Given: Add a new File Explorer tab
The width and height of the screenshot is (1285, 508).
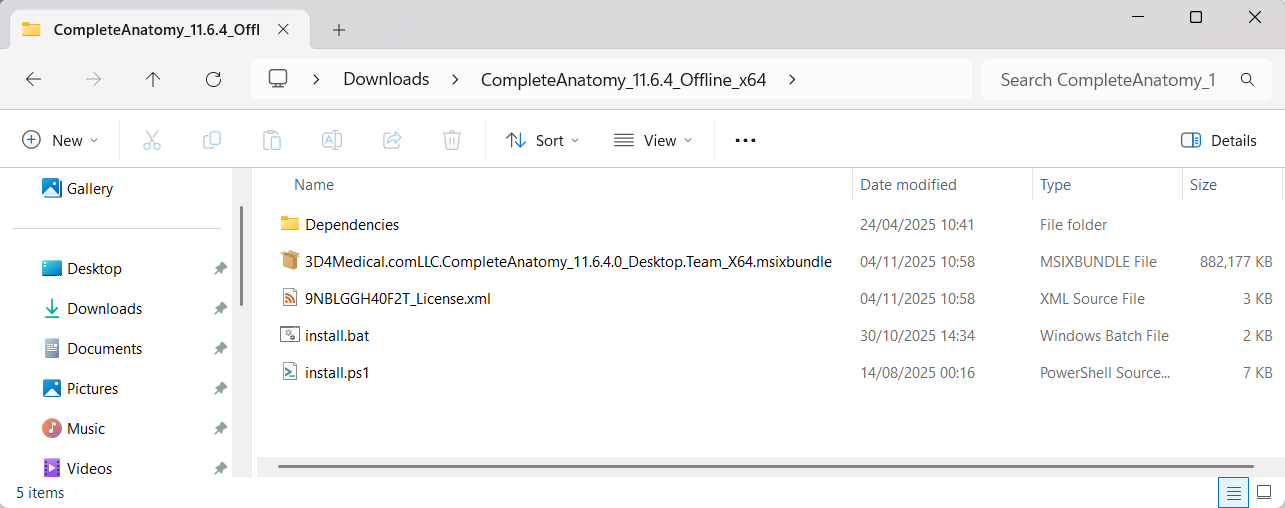Looking at the screenshot, I should [339, 30].
